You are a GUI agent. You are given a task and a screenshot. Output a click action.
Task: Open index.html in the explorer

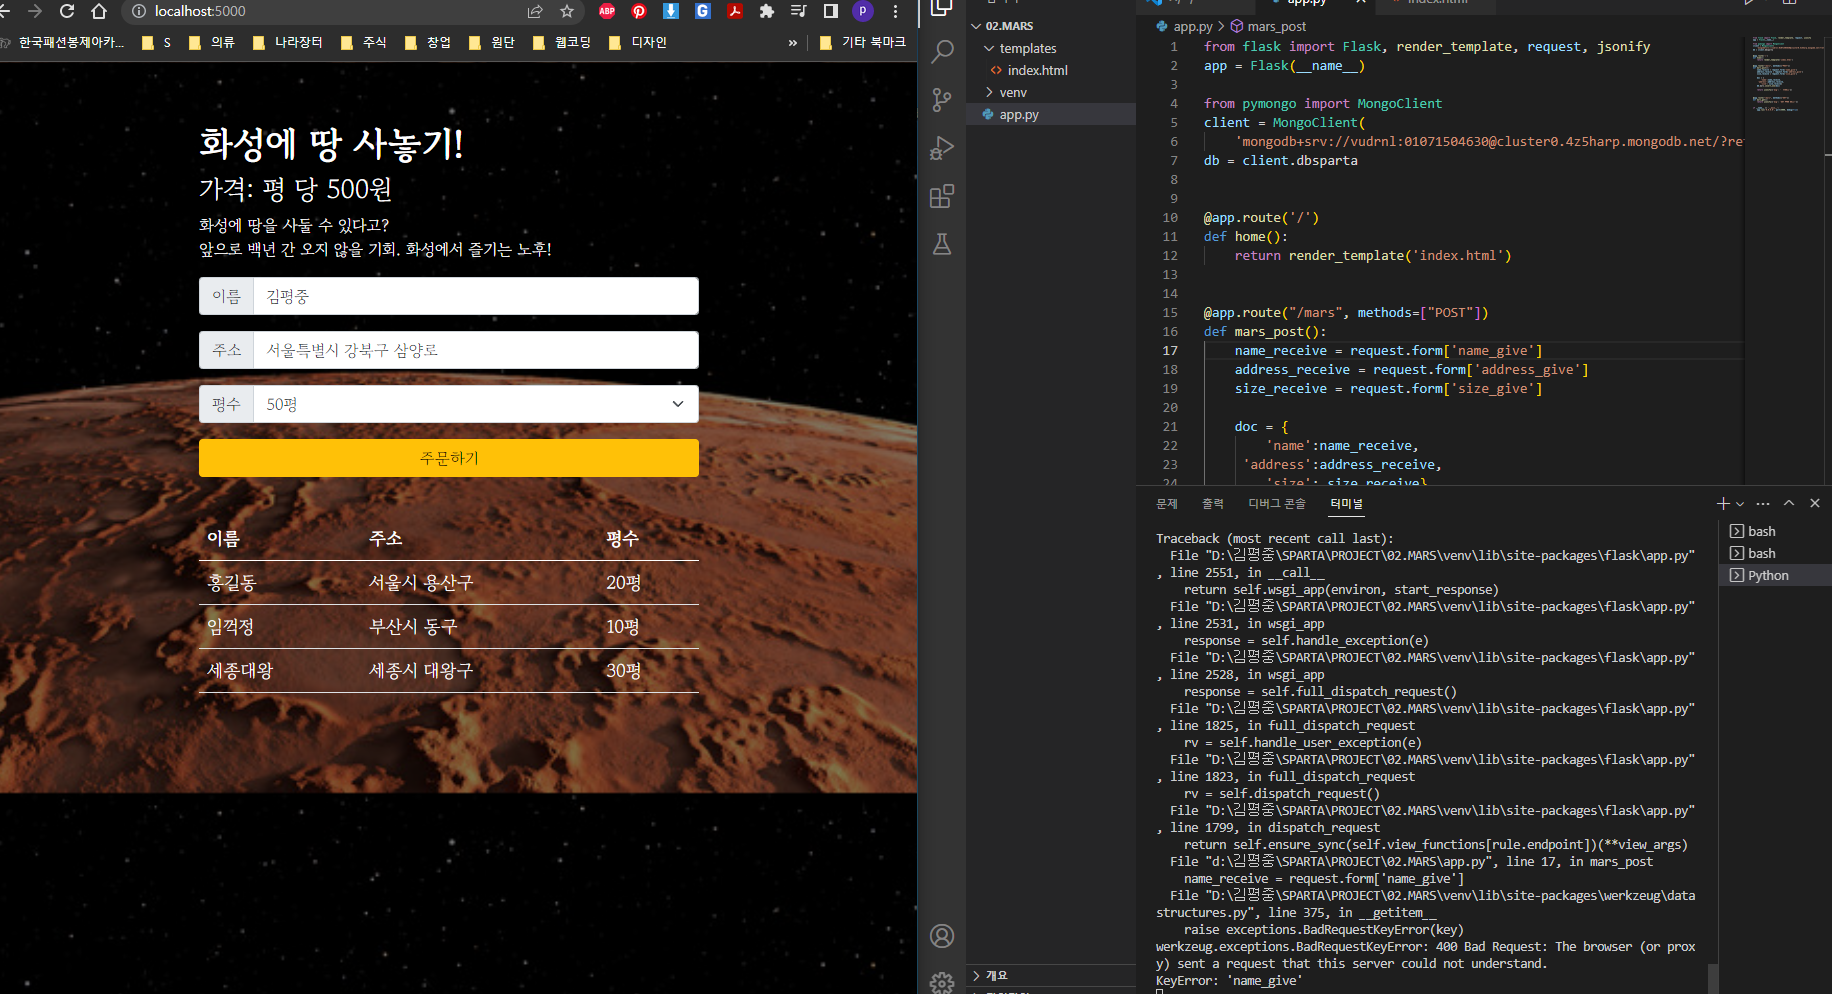click(1051, 70)
